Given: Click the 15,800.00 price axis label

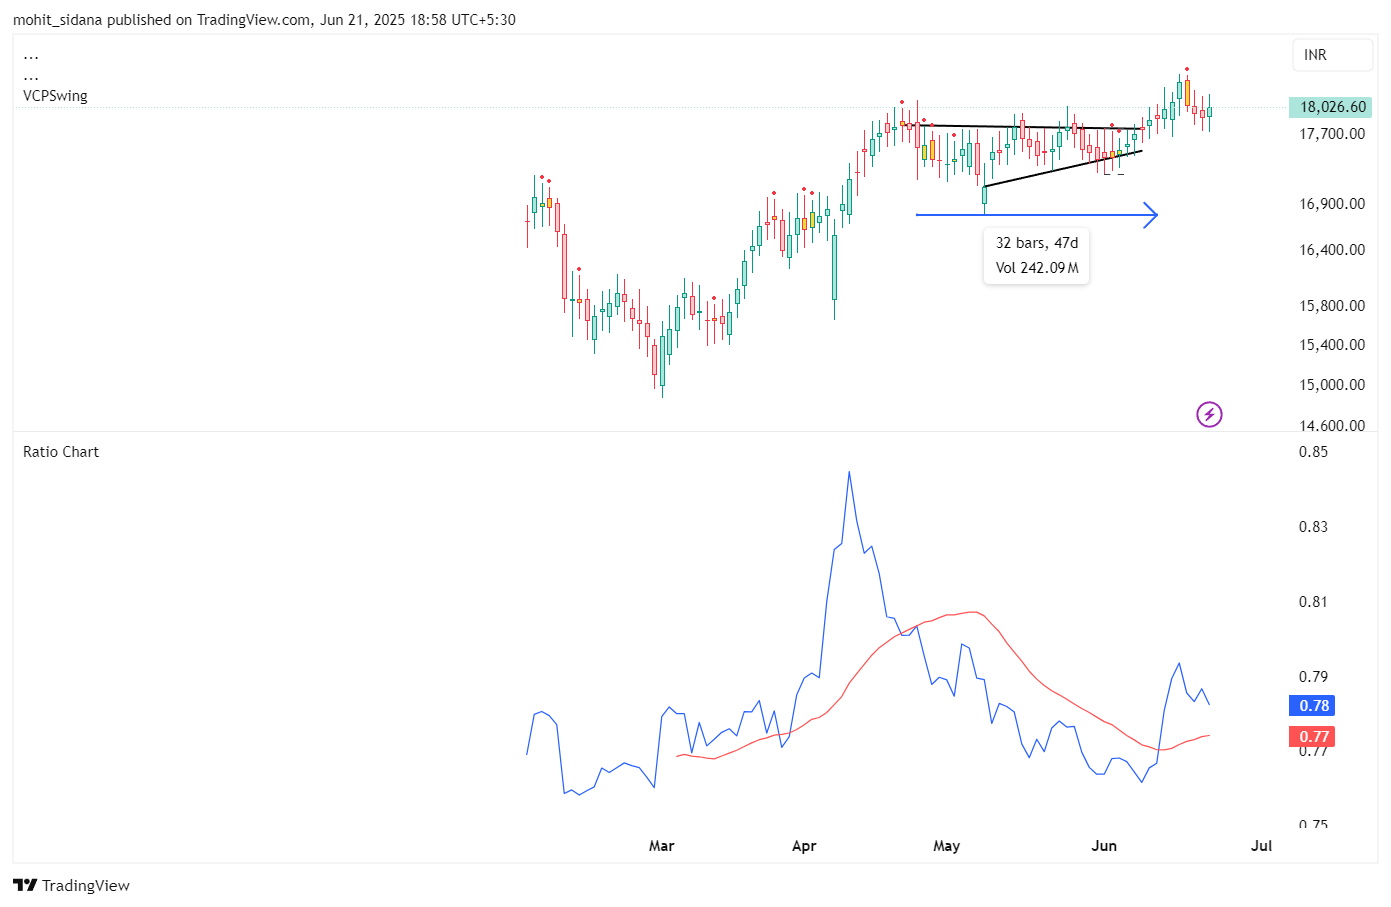Looking at the screenshot, I should point(1332,306).
